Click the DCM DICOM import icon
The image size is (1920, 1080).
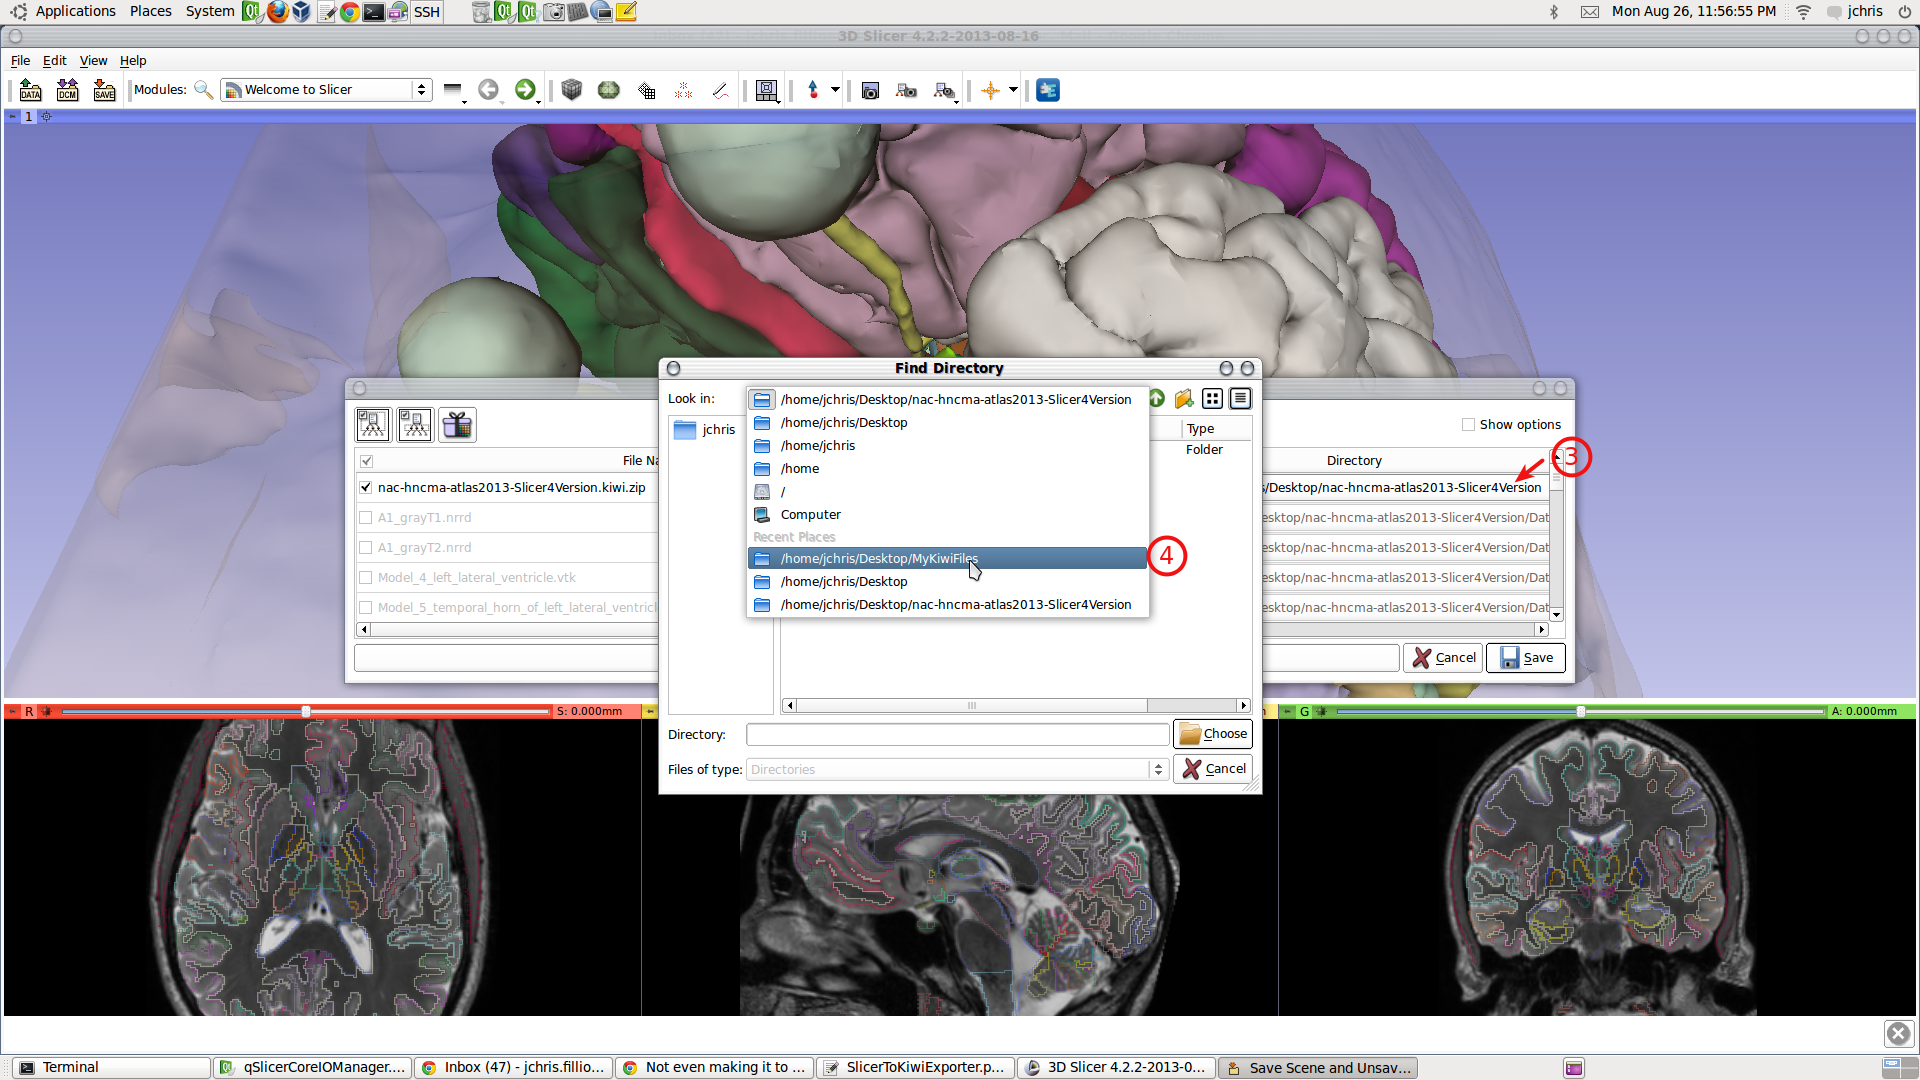pos(67,90)
